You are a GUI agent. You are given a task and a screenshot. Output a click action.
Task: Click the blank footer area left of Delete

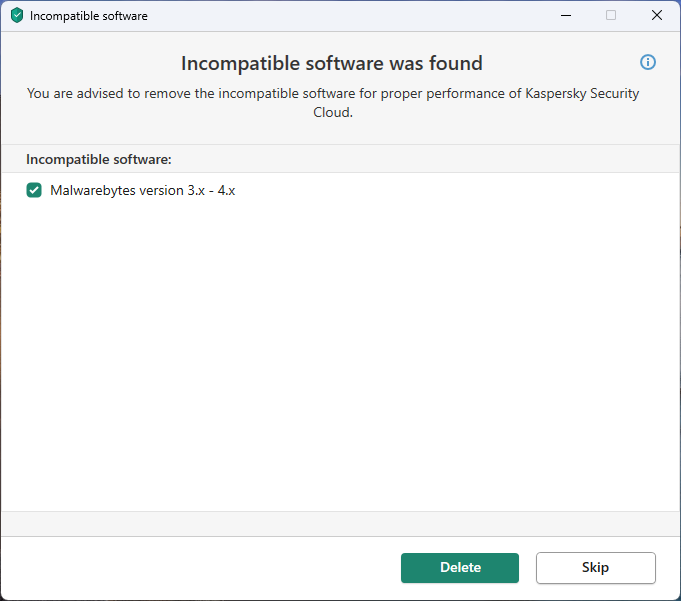point(200,568)
